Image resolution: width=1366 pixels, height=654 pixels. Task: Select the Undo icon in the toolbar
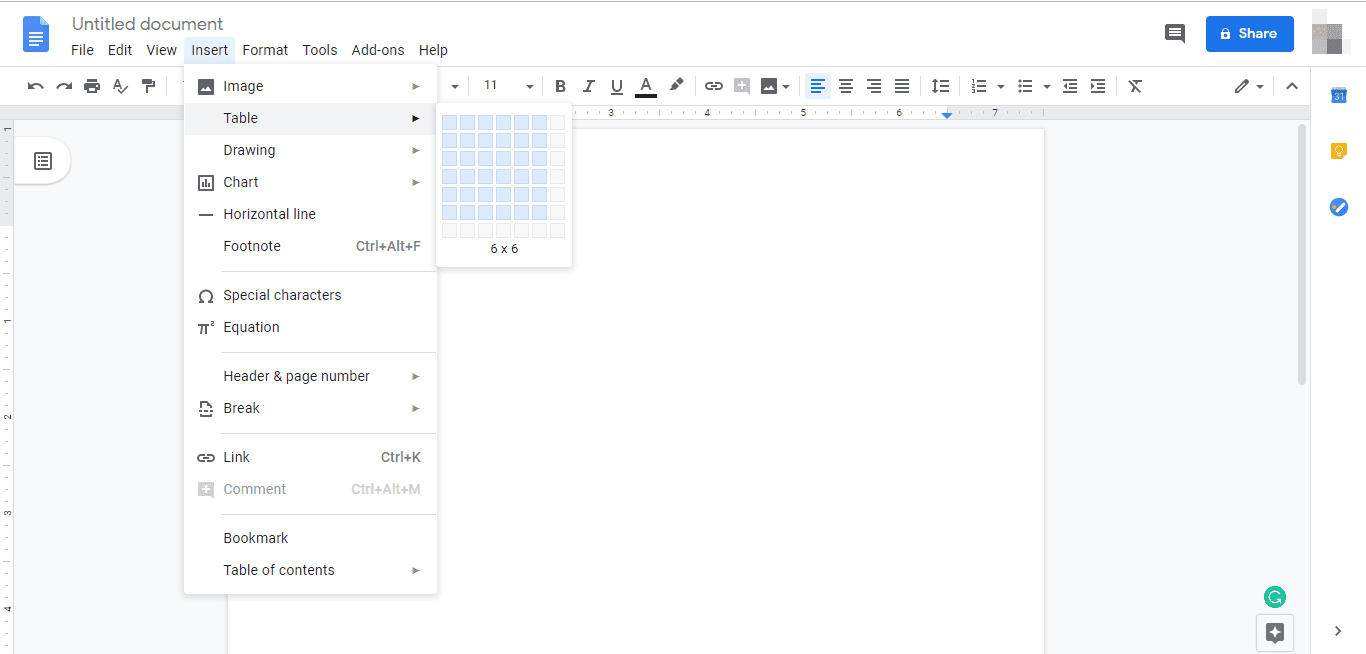click(x=35, y=86)
